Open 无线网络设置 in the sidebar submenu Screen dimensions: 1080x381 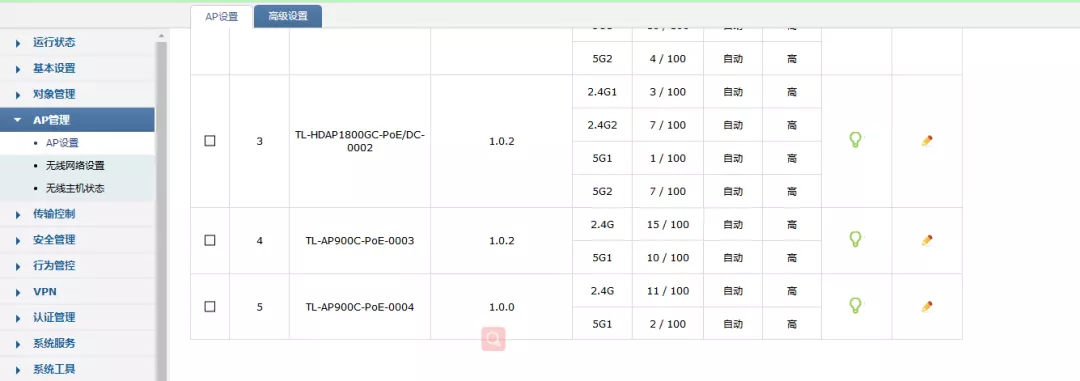pos(75,165)
